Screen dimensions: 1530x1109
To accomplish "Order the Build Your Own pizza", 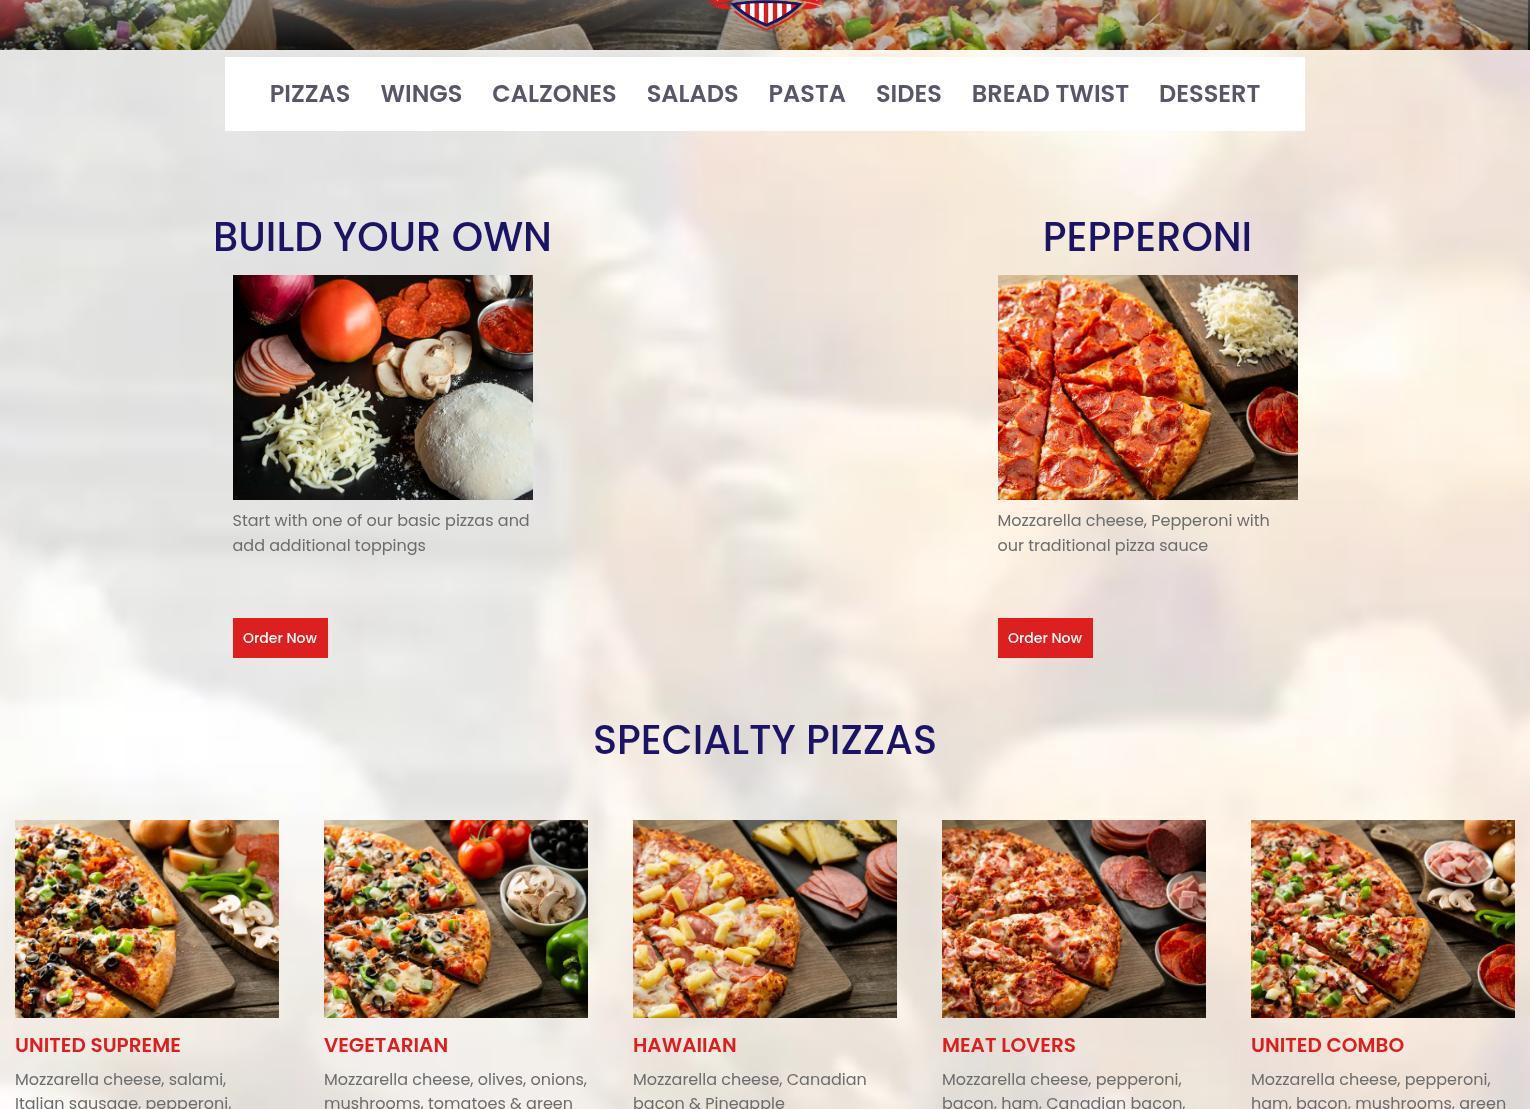I will point(280,638).
